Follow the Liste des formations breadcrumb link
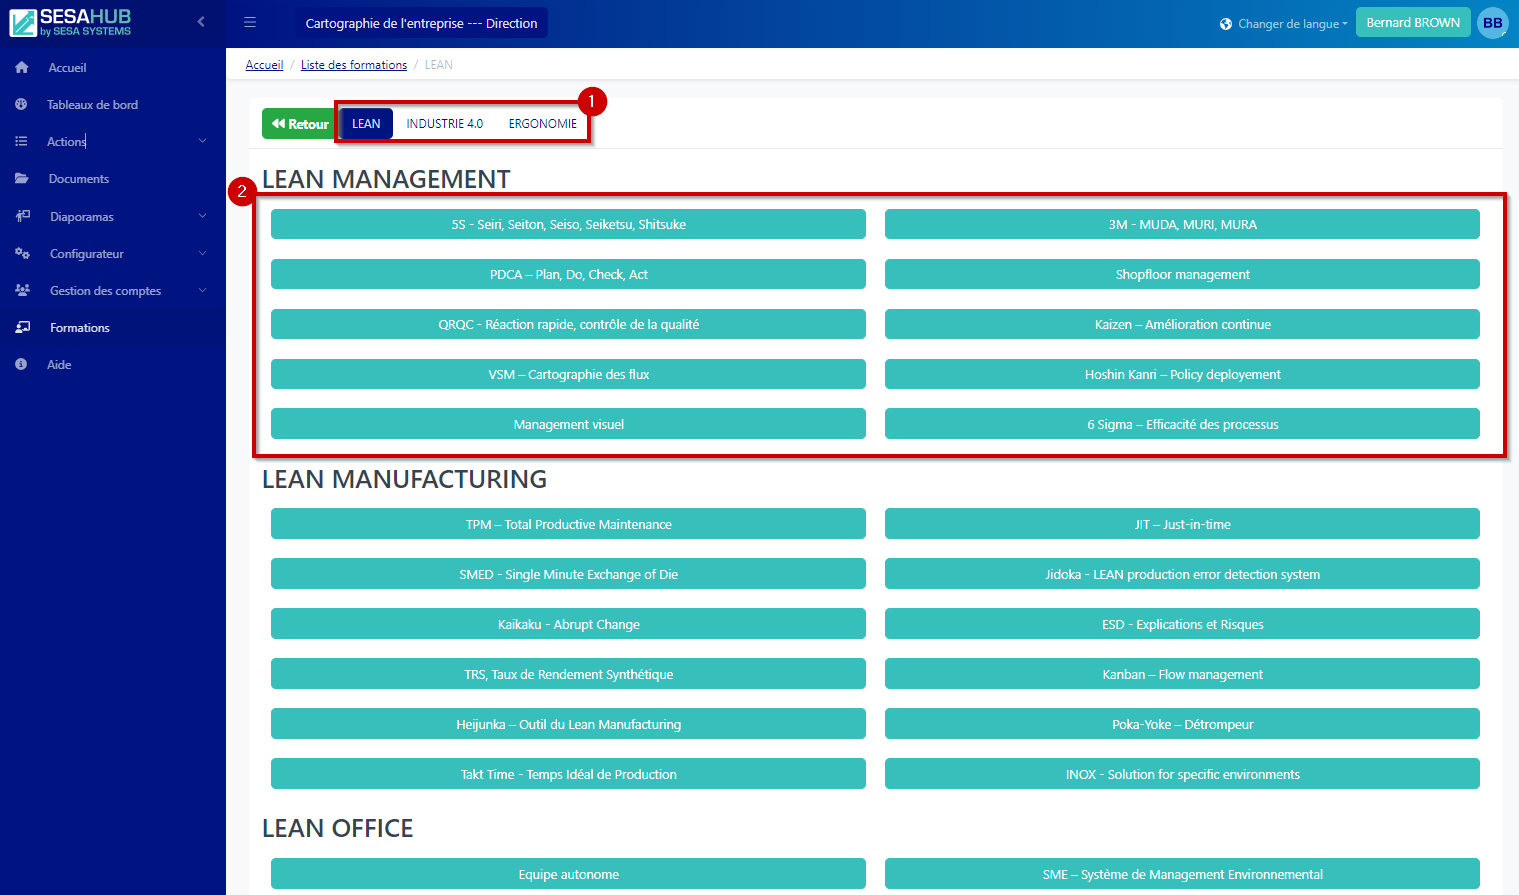 click(x=353, y=65)
